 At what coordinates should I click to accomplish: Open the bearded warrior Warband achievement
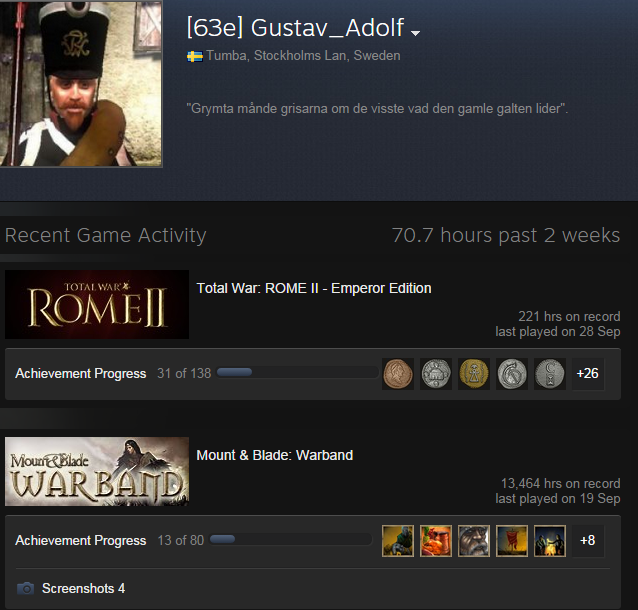coord(474,541)
